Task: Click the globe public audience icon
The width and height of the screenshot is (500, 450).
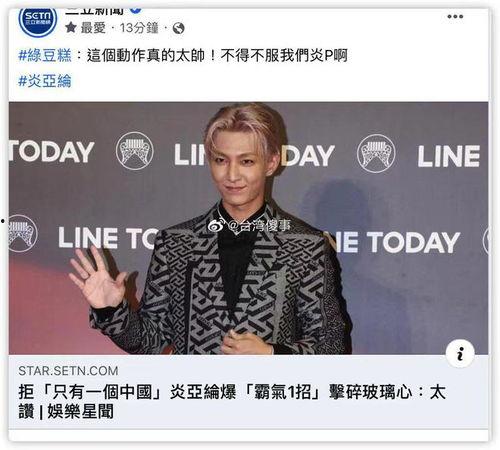Action: 179,28
